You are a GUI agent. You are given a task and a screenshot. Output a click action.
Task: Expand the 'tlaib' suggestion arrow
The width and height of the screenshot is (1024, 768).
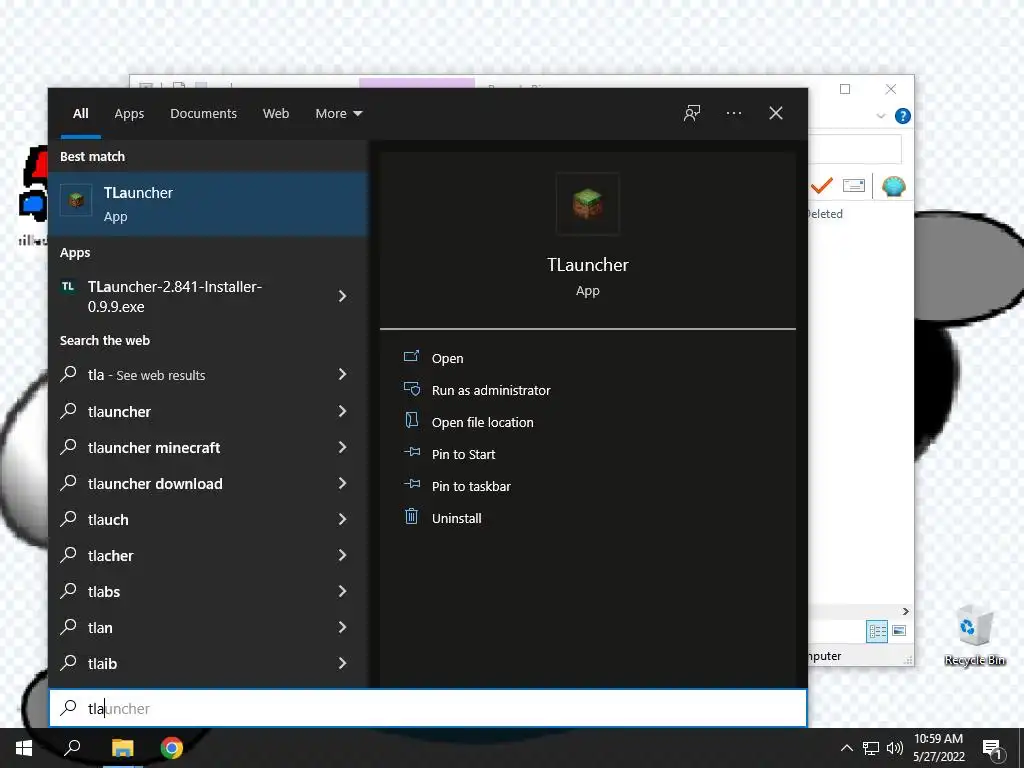click(x=342, y=663)
